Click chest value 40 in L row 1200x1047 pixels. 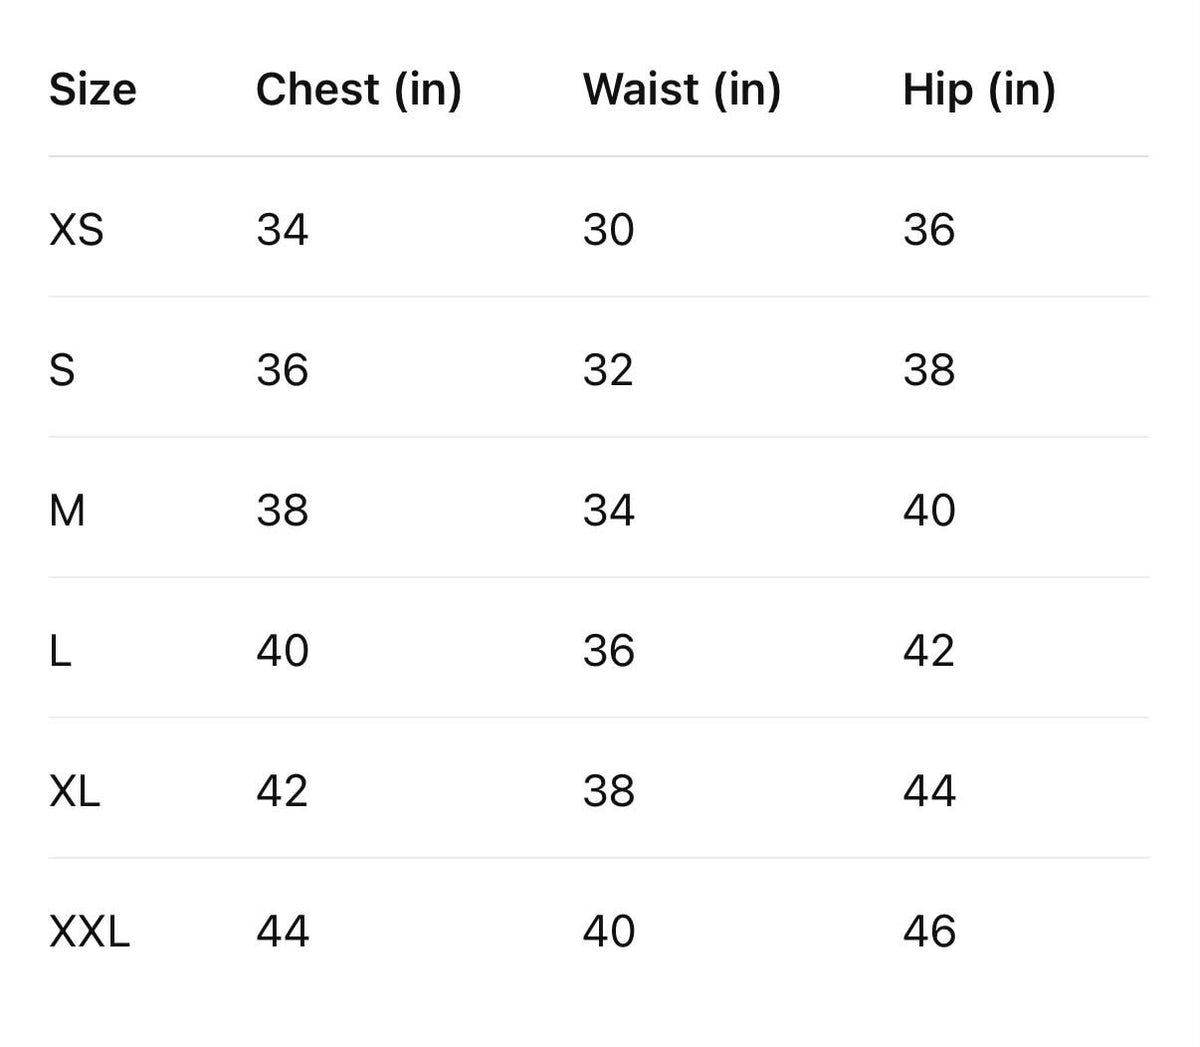(282, 651)
